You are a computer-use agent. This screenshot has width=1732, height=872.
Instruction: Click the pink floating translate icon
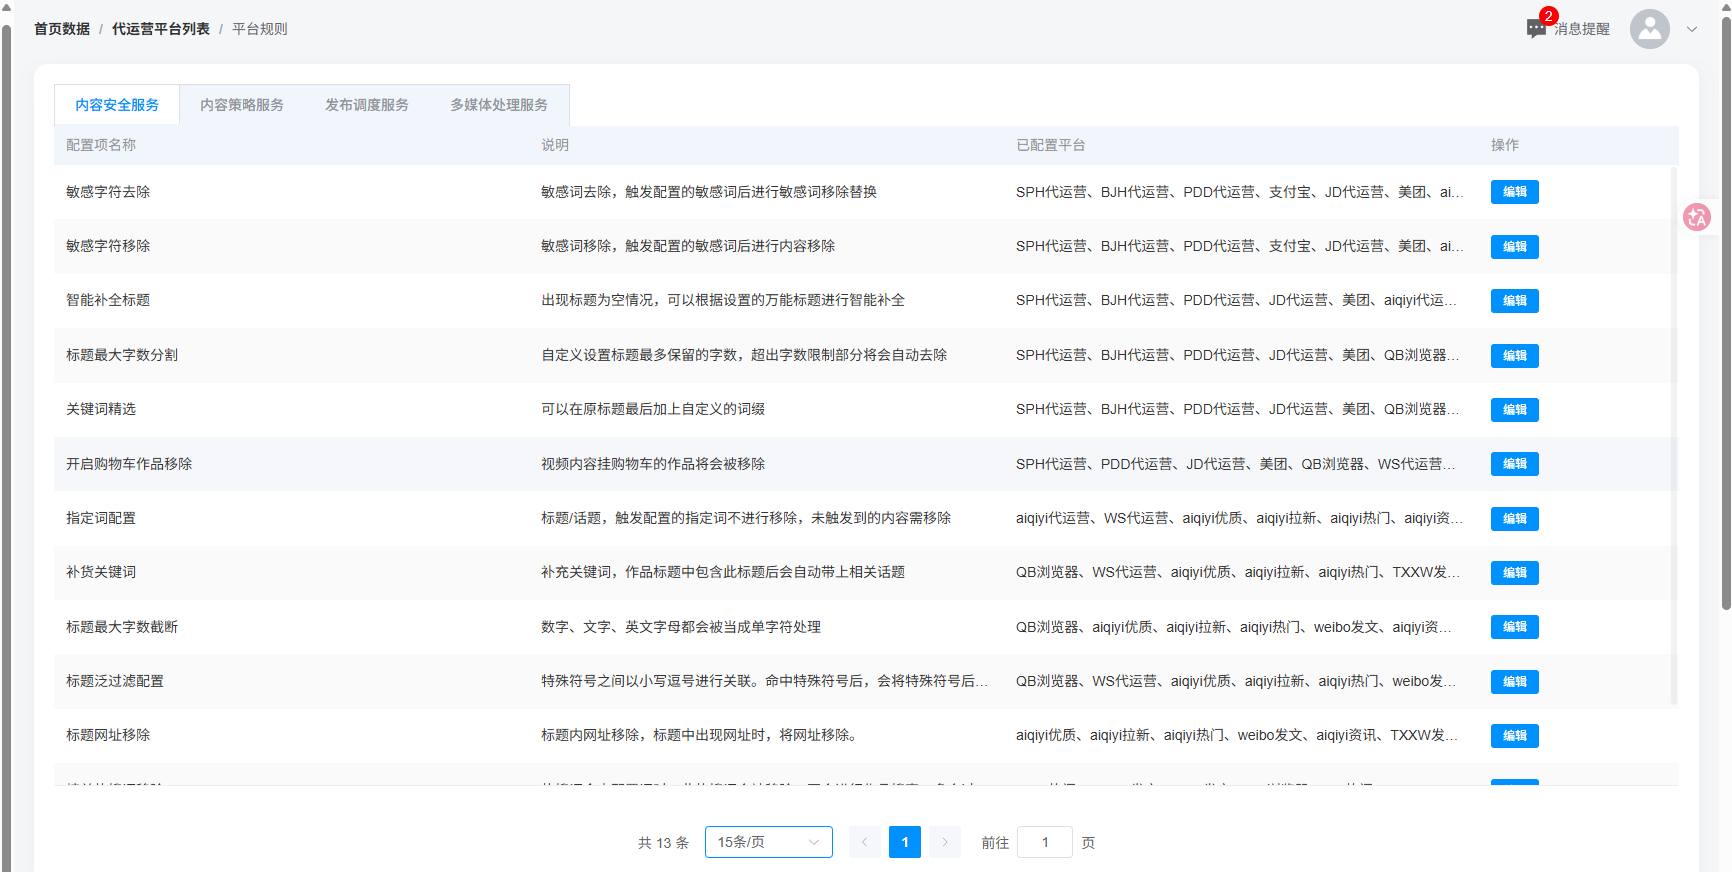[x=1697, y=217]
